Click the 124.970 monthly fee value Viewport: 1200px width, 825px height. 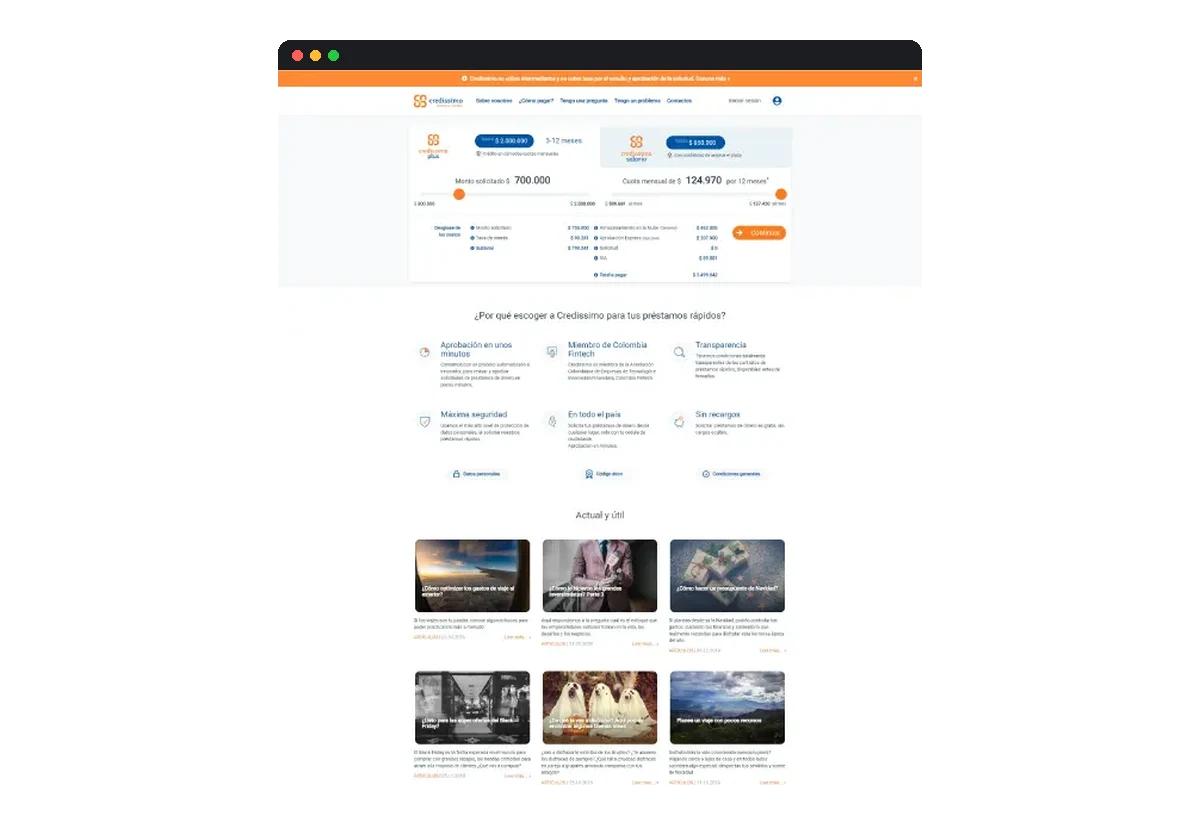(704, 181)
